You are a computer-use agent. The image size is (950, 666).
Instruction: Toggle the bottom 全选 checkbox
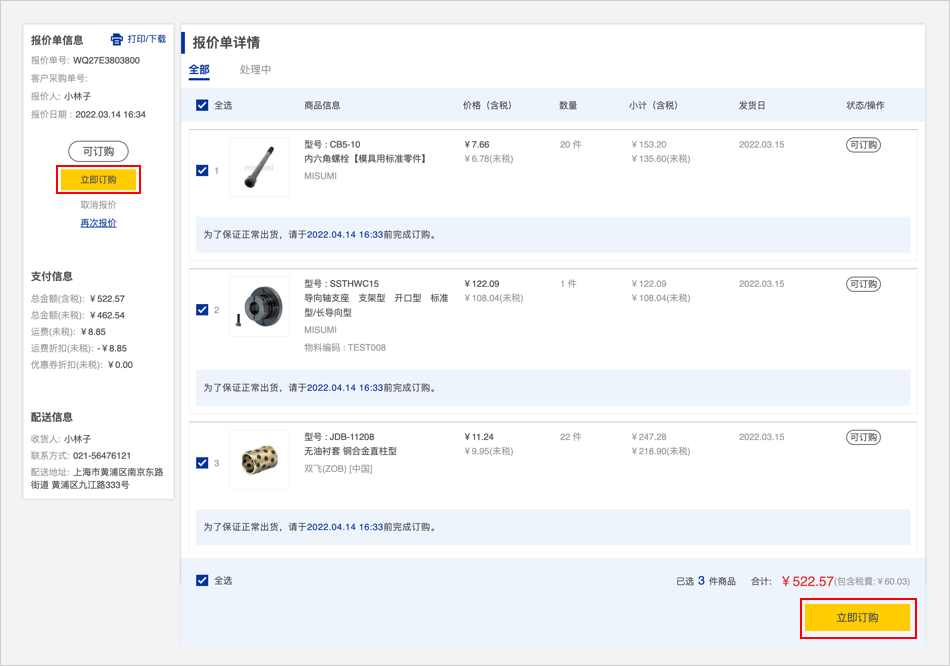[x=203, y=580]
